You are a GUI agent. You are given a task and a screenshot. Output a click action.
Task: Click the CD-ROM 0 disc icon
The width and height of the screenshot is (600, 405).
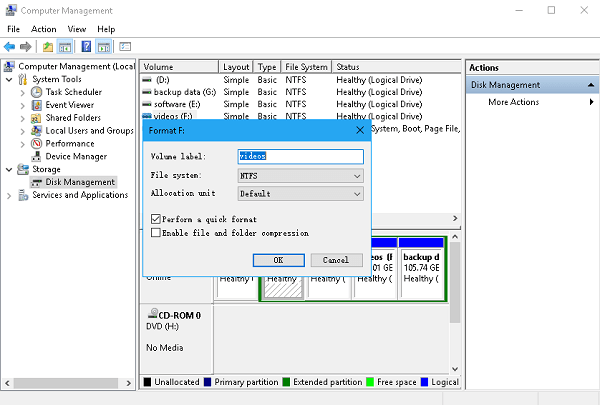coord(152,314)
